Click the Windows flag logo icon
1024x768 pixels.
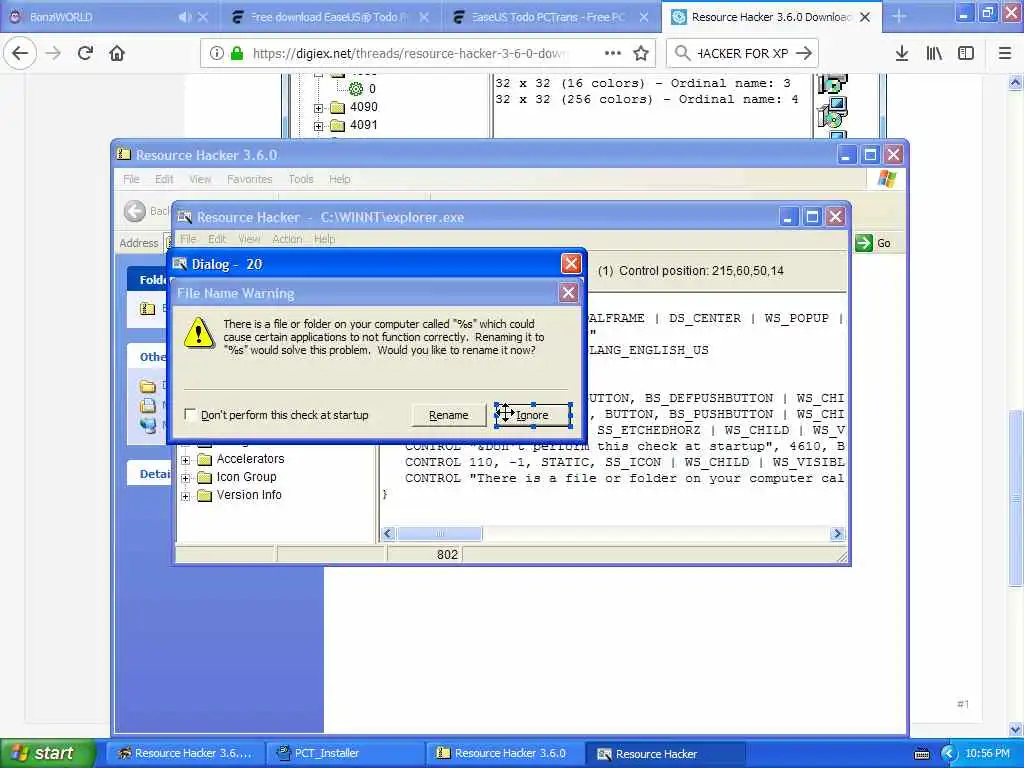point(887,179)
